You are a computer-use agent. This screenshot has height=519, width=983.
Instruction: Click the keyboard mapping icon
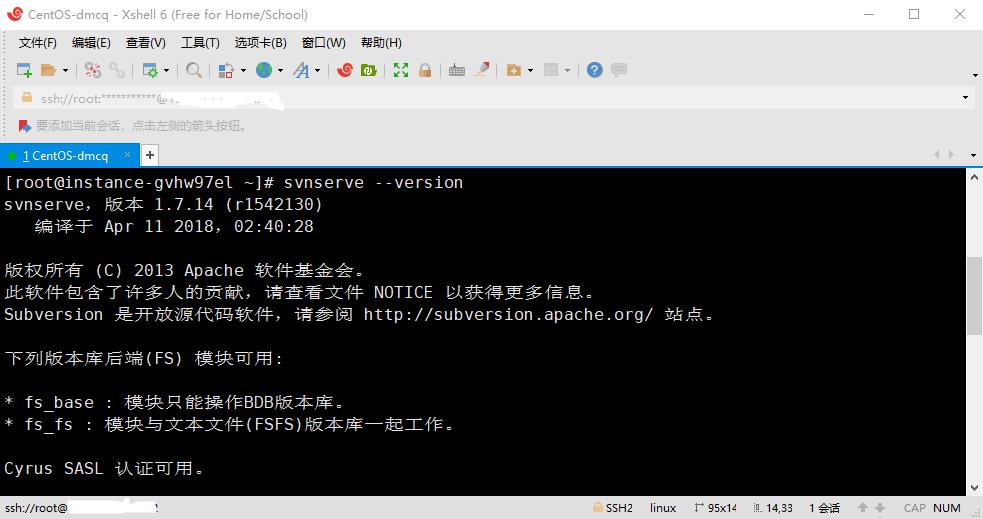[x=457, y=70]
